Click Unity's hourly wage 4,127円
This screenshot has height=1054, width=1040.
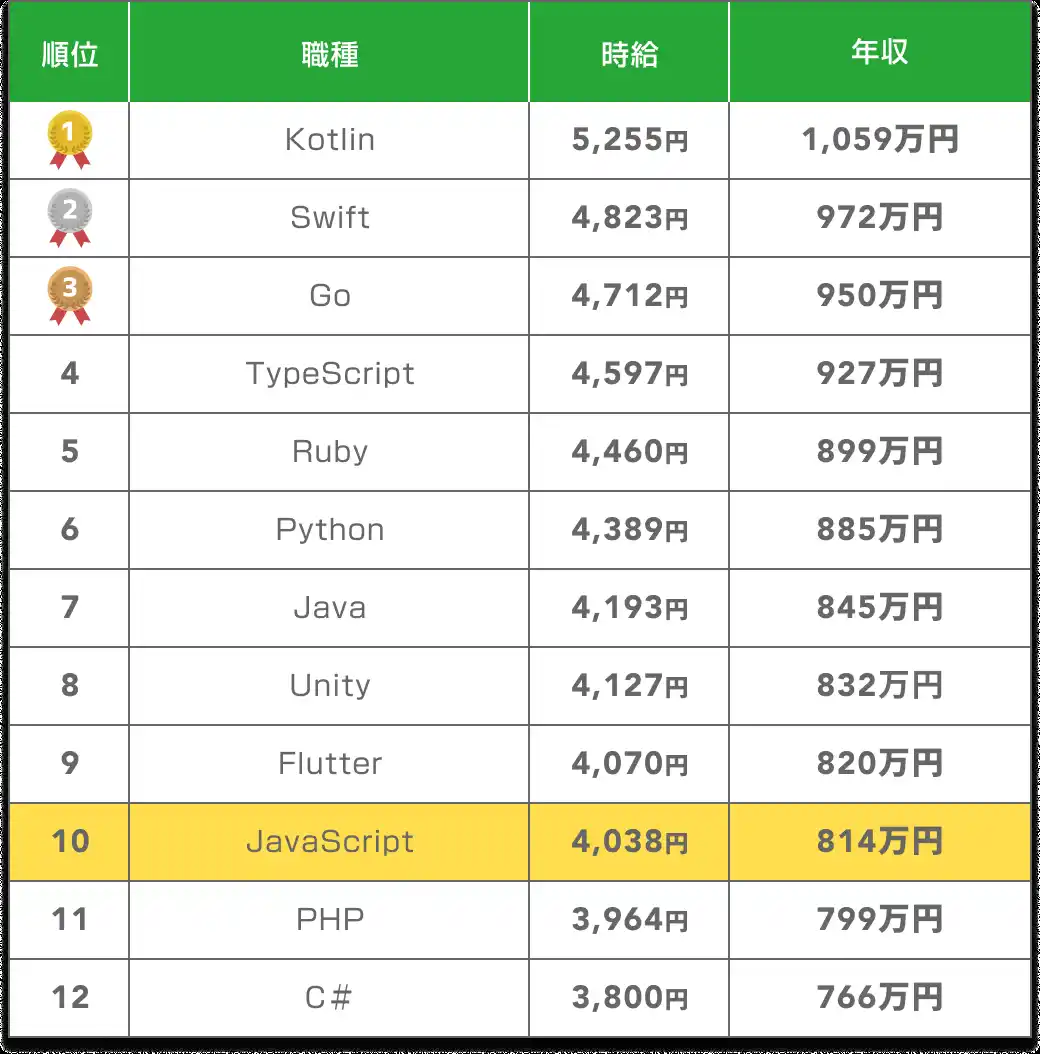(x=629, y=686)
